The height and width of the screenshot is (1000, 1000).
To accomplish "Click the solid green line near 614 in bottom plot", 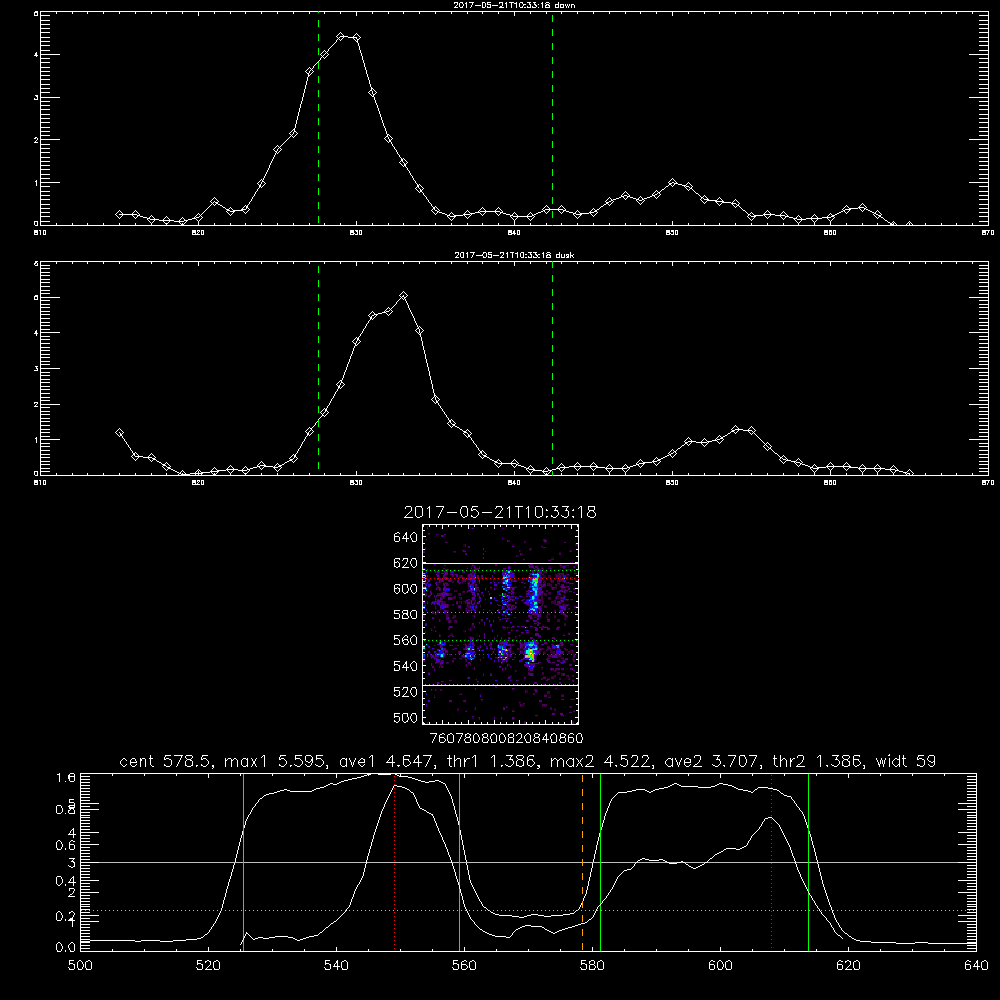I will tap(808, 862).
